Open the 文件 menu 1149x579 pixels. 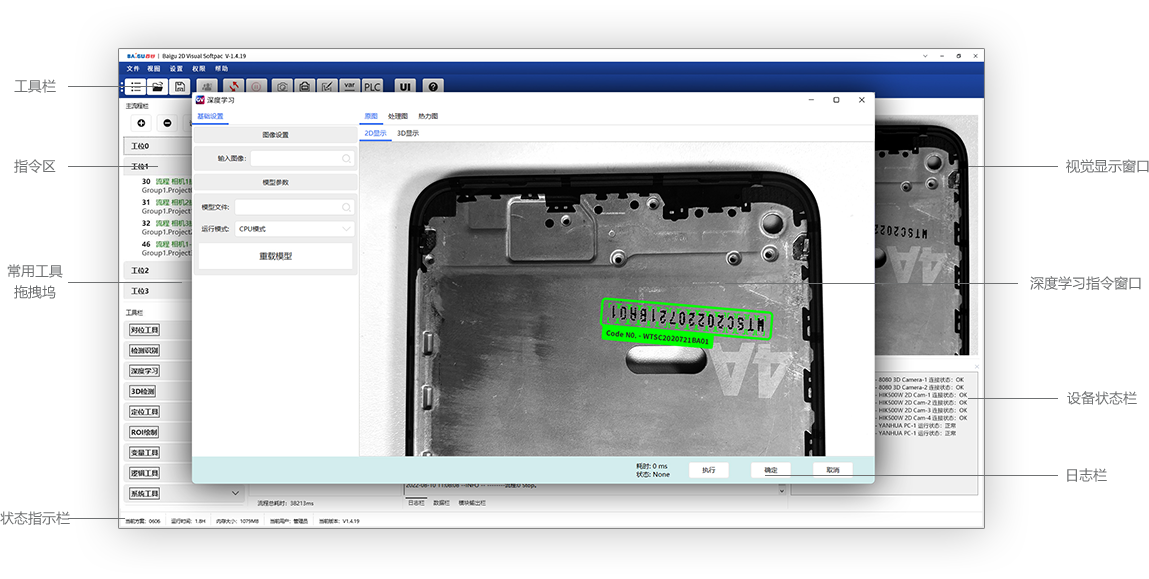point(133,69)
